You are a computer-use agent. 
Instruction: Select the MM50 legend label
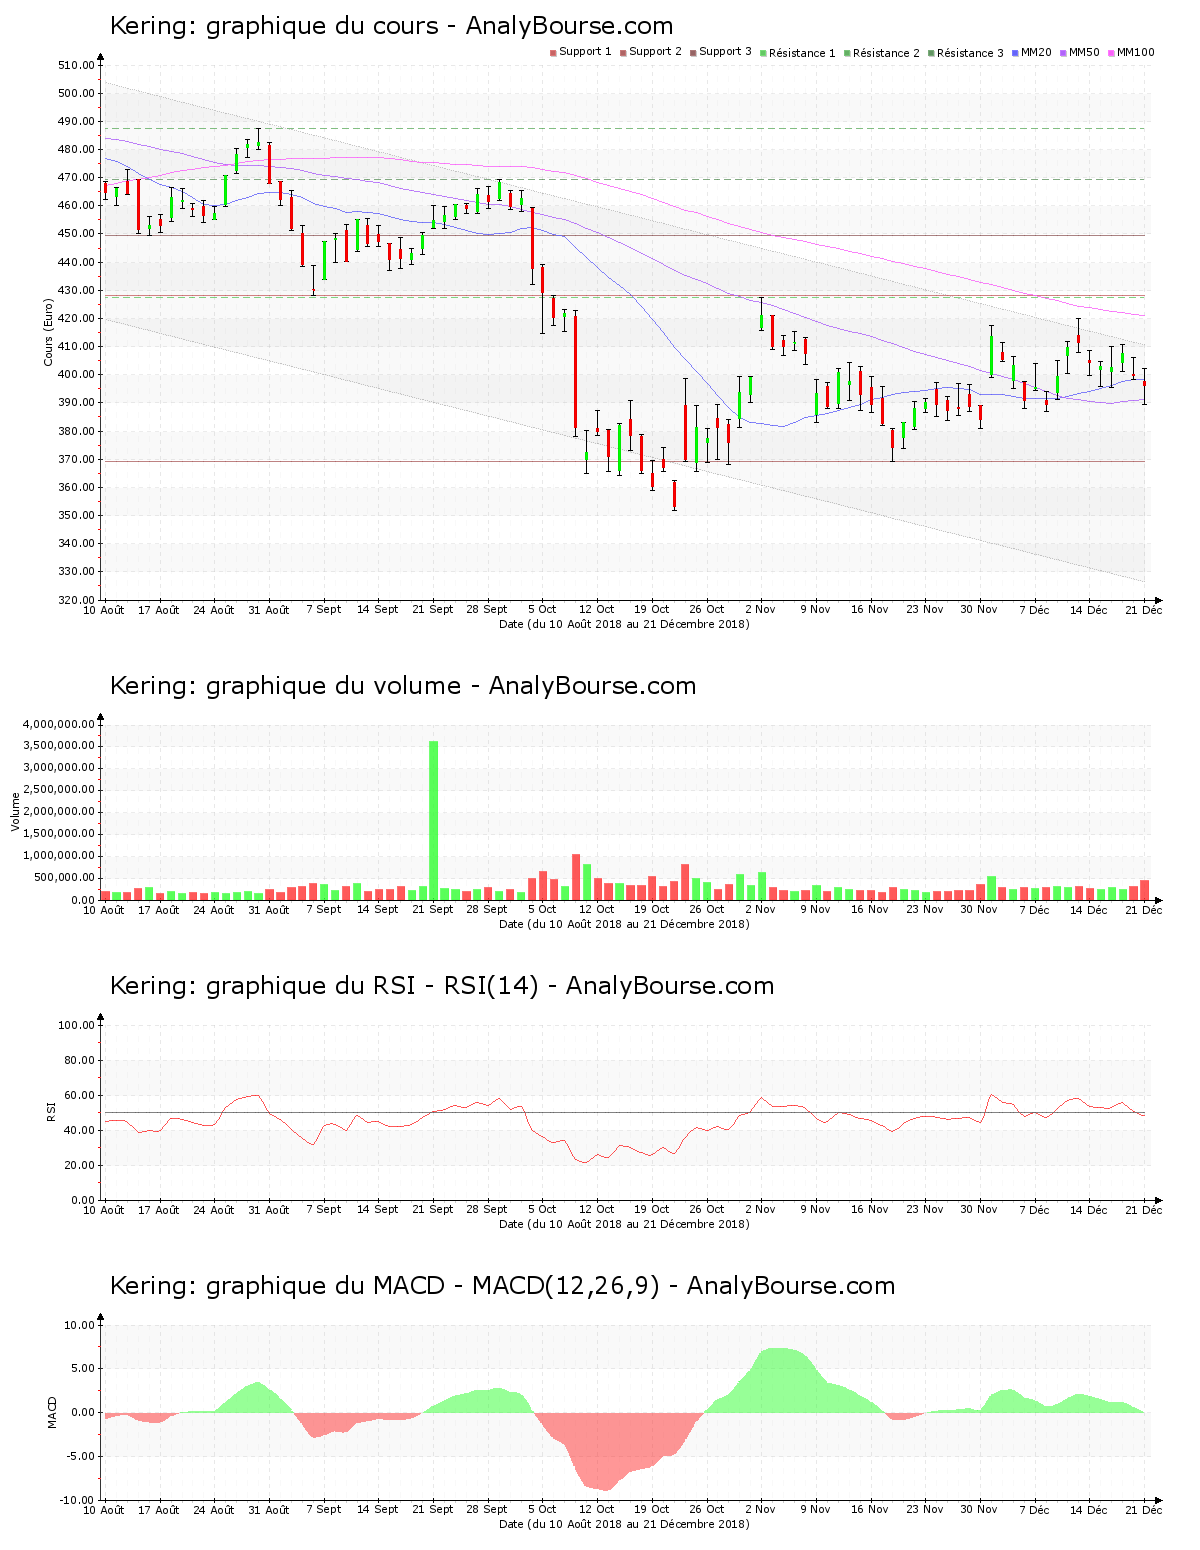point(1084,52)
